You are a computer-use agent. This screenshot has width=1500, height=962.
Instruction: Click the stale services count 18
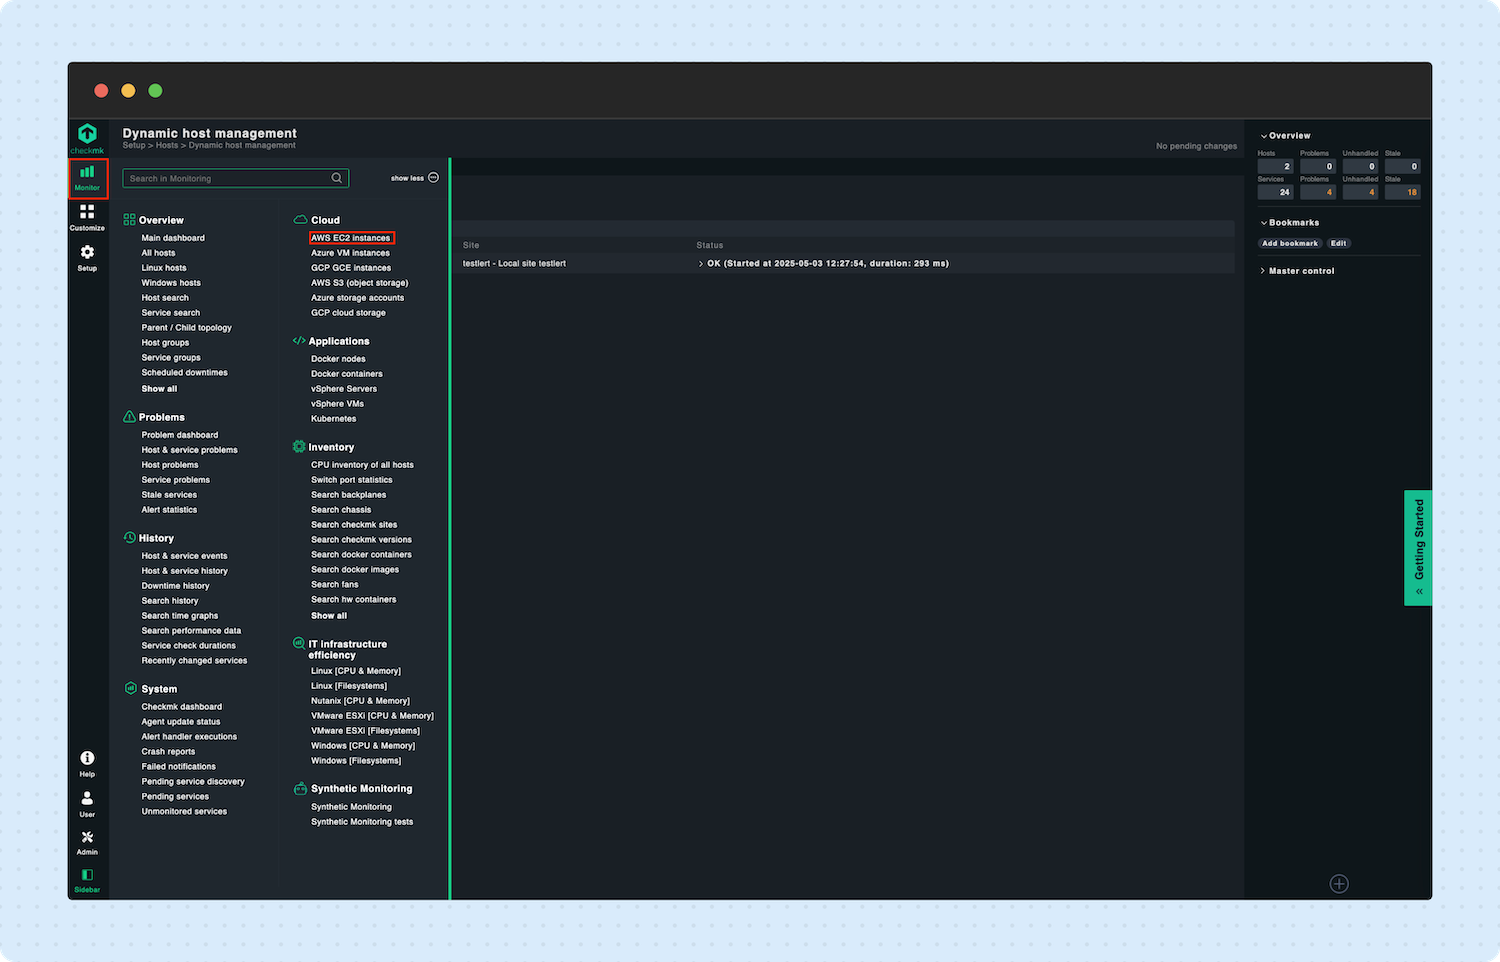[1402, 192]
